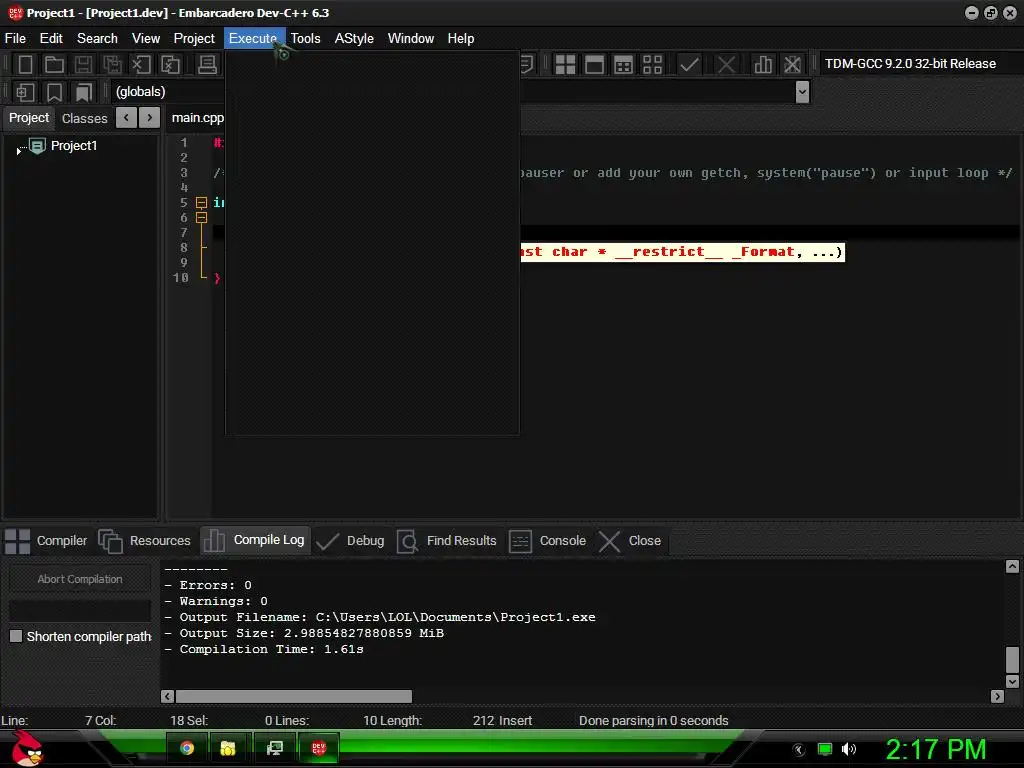Select the main.cpp editor tab

click(x=197, y=118)
